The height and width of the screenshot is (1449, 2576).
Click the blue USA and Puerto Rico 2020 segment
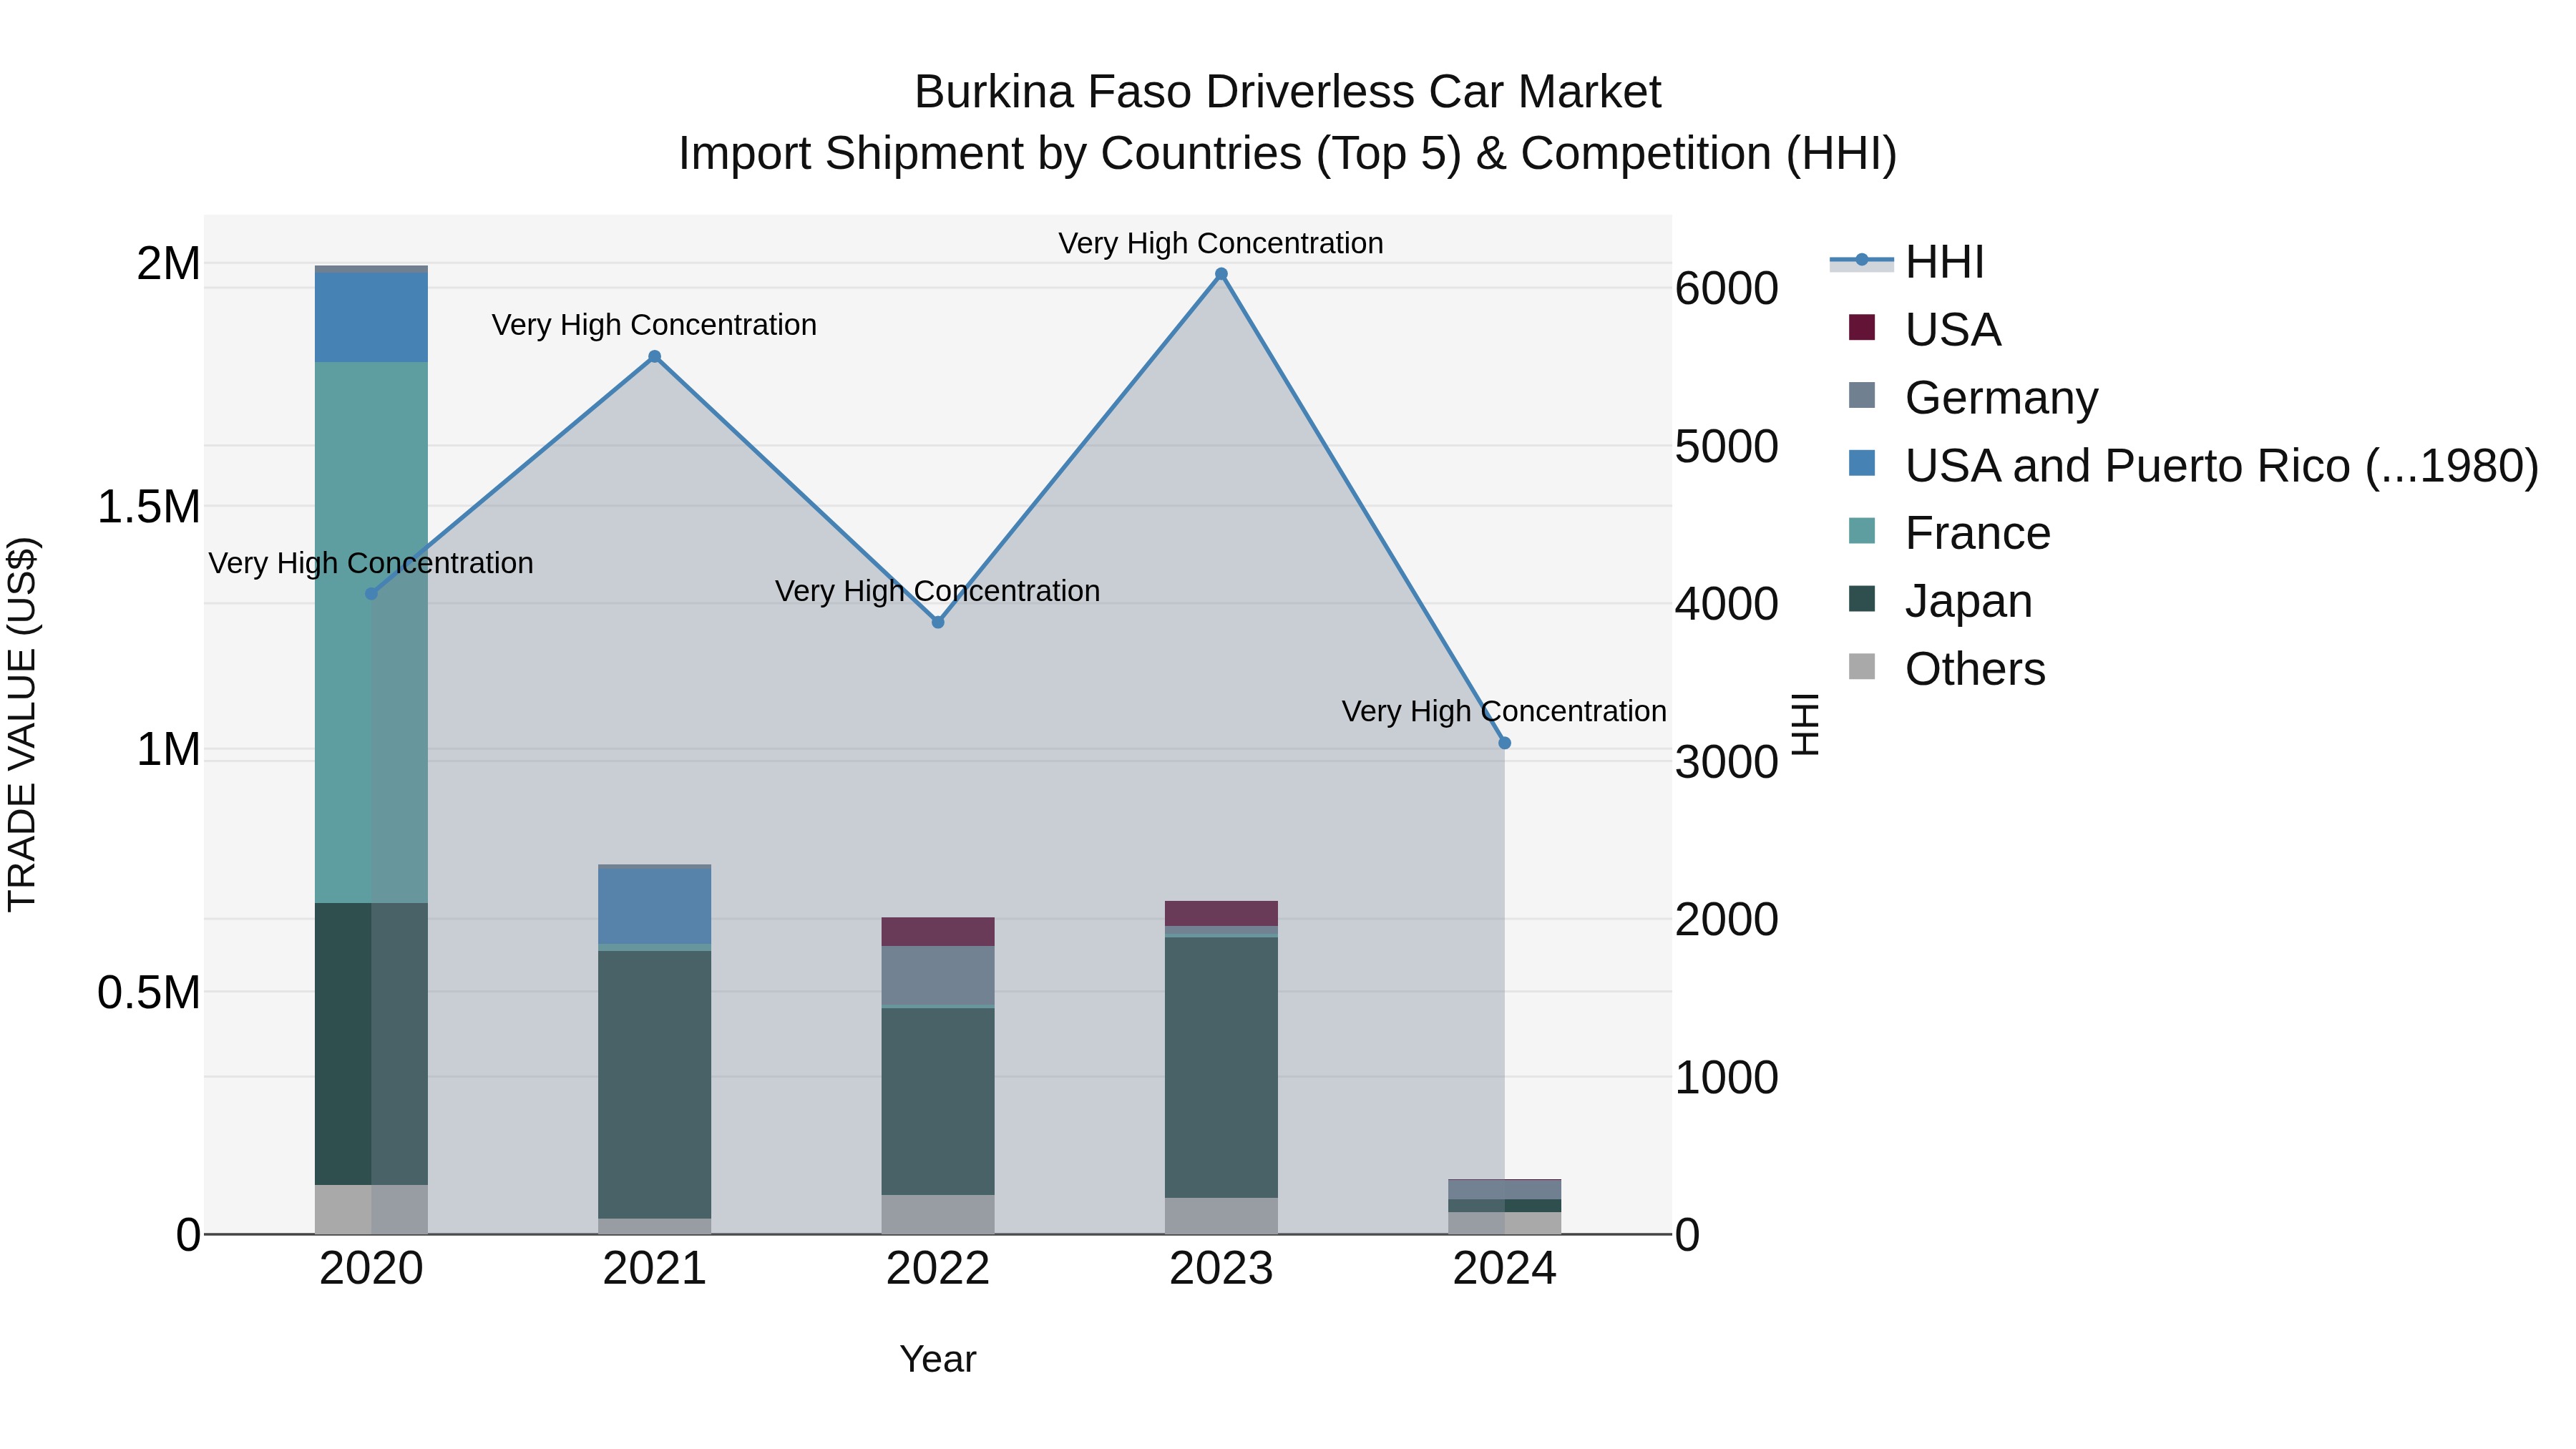371,317
